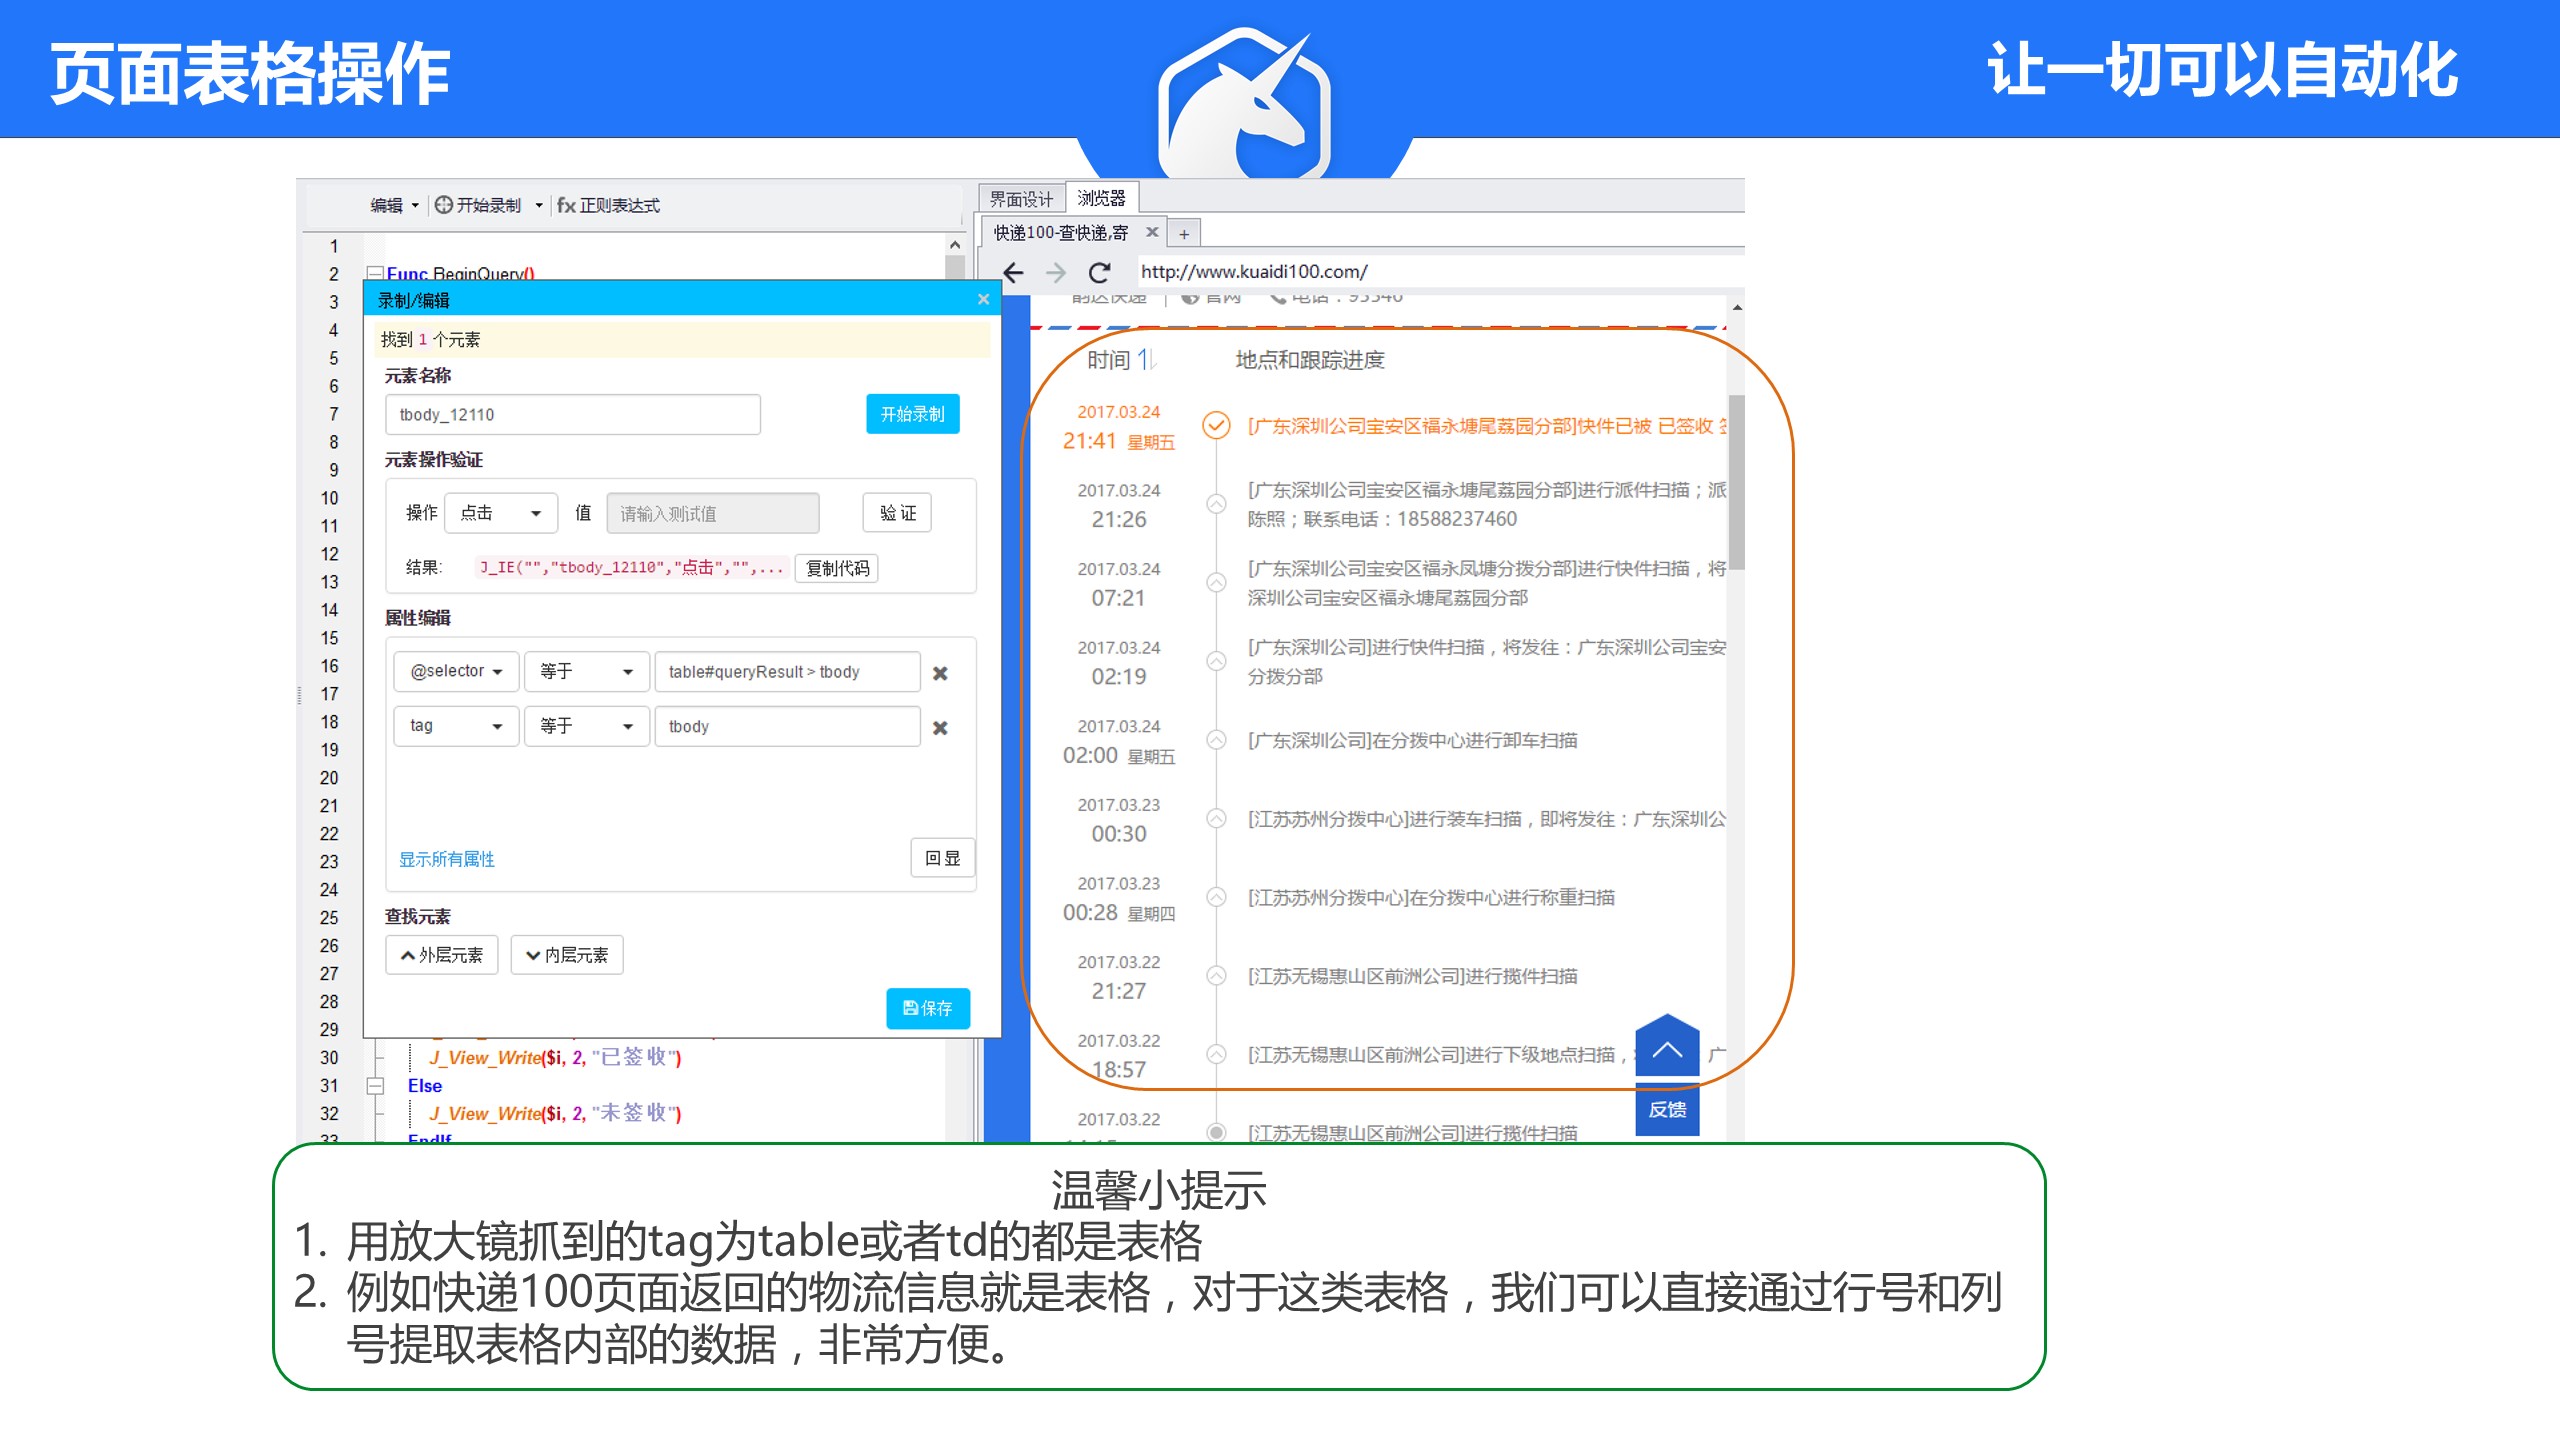Remove the @selector attribute row
This screenshot has height=1440, width=2560.
[940, 673]
